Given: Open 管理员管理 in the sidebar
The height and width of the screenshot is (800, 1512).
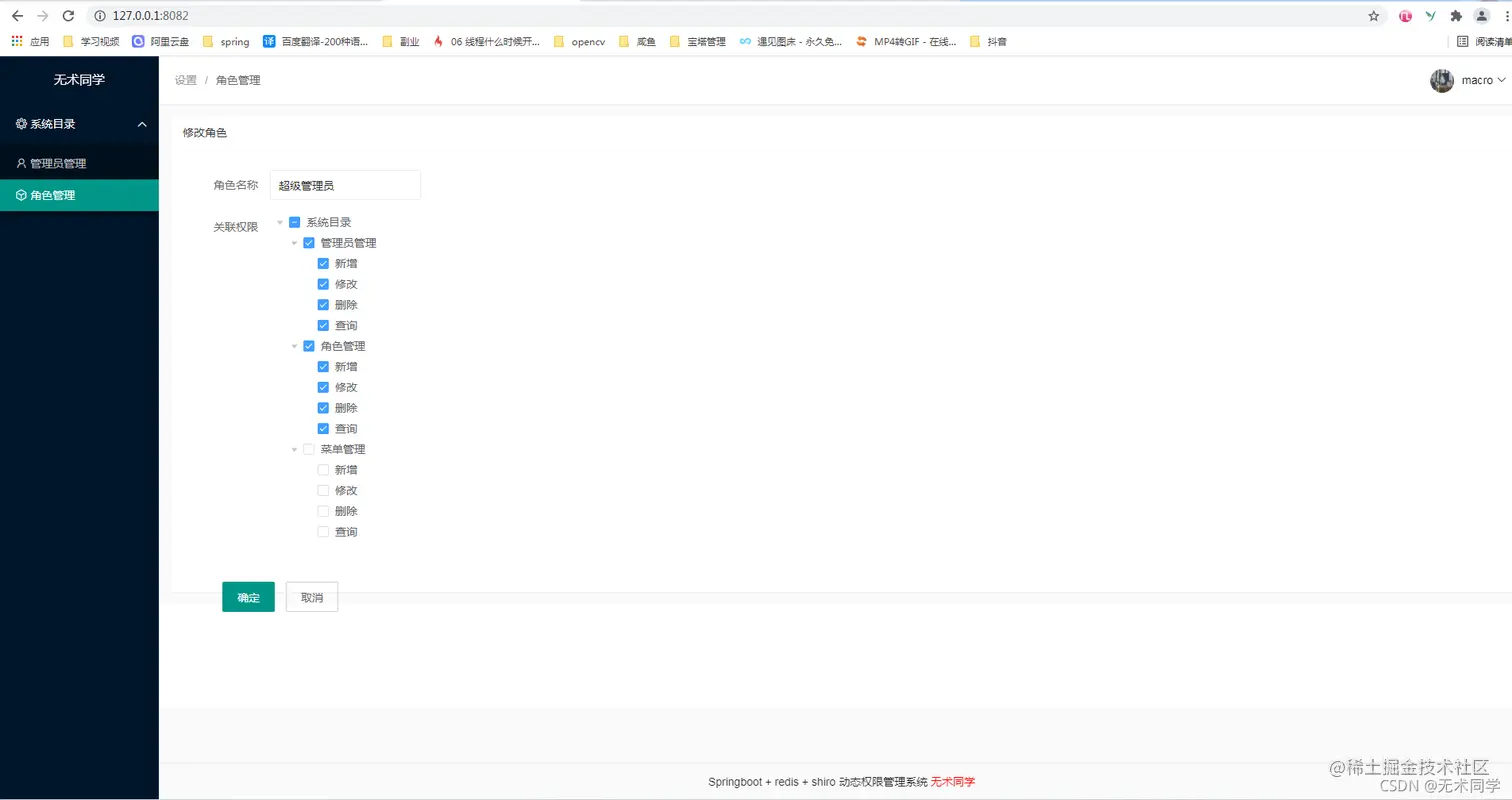Looking at the screenshot, I should pyautogui.click(x=79, y=163).
